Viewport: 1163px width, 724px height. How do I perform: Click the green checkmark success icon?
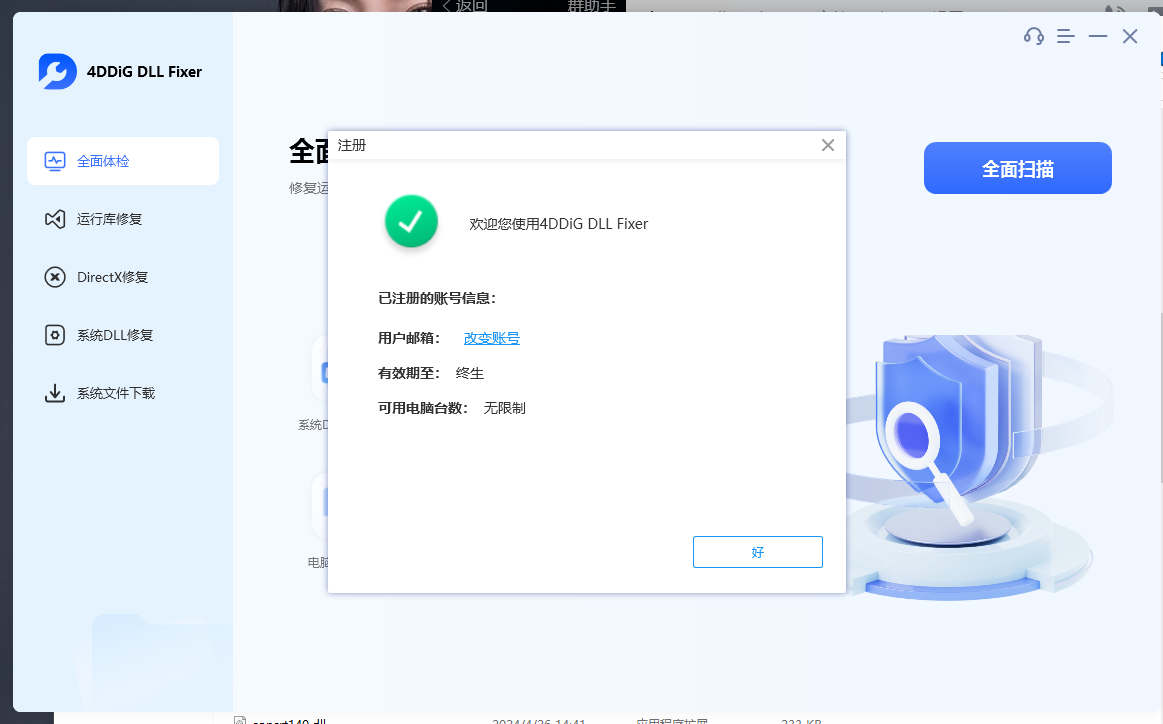[411, 221]
